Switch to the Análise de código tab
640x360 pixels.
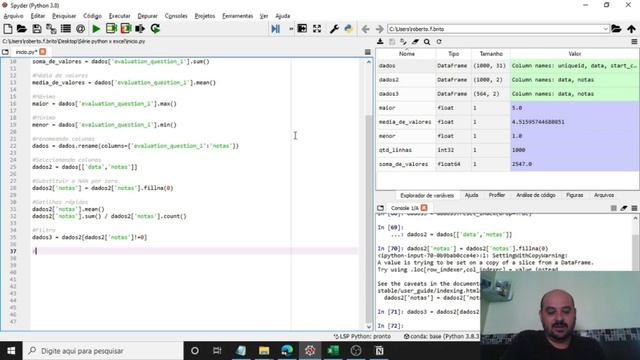(536, 196)
